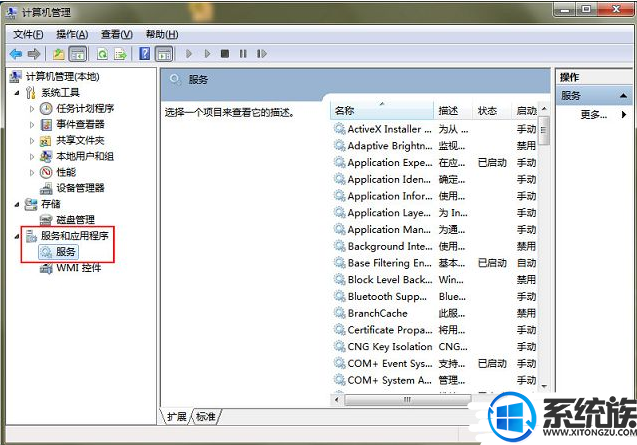Click the Pause service icon
The image size is (637, 445).
click(243, 54)
